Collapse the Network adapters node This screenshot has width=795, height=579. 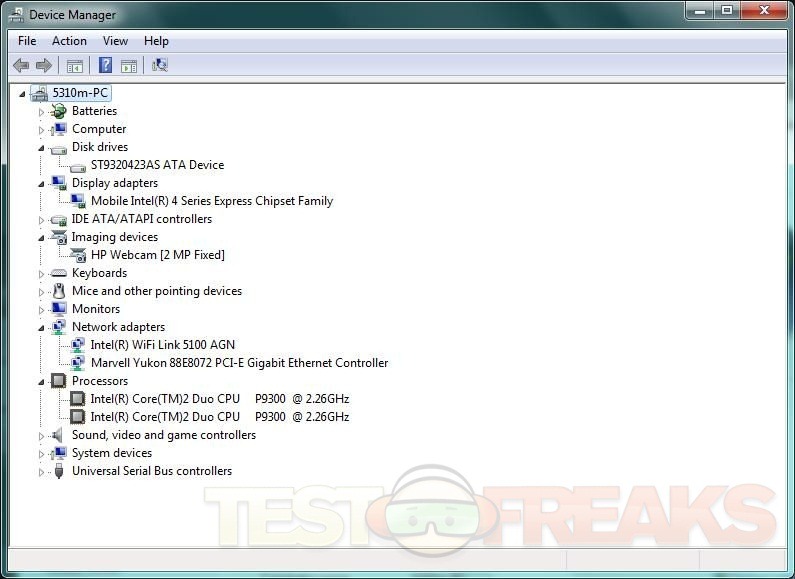coord(42,329)
